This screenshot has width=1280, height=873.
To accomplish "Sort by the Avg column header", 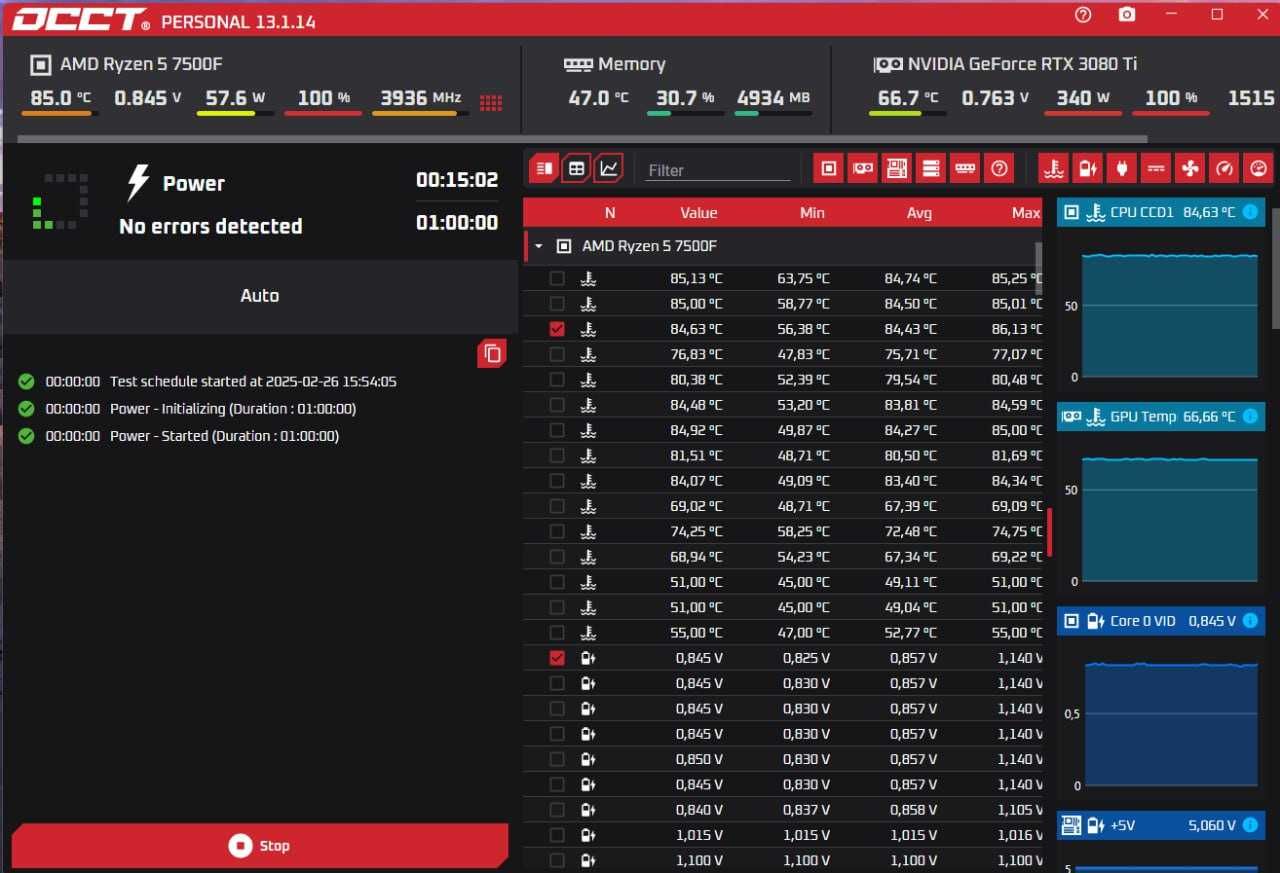I will tap(919, 212).
